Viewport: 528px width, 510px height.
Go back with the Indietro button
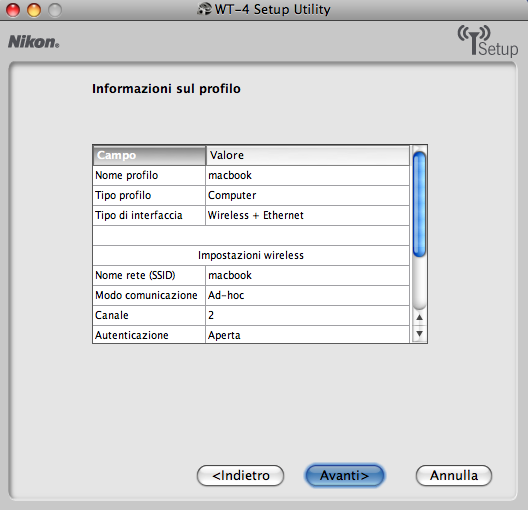coord(240,475)
